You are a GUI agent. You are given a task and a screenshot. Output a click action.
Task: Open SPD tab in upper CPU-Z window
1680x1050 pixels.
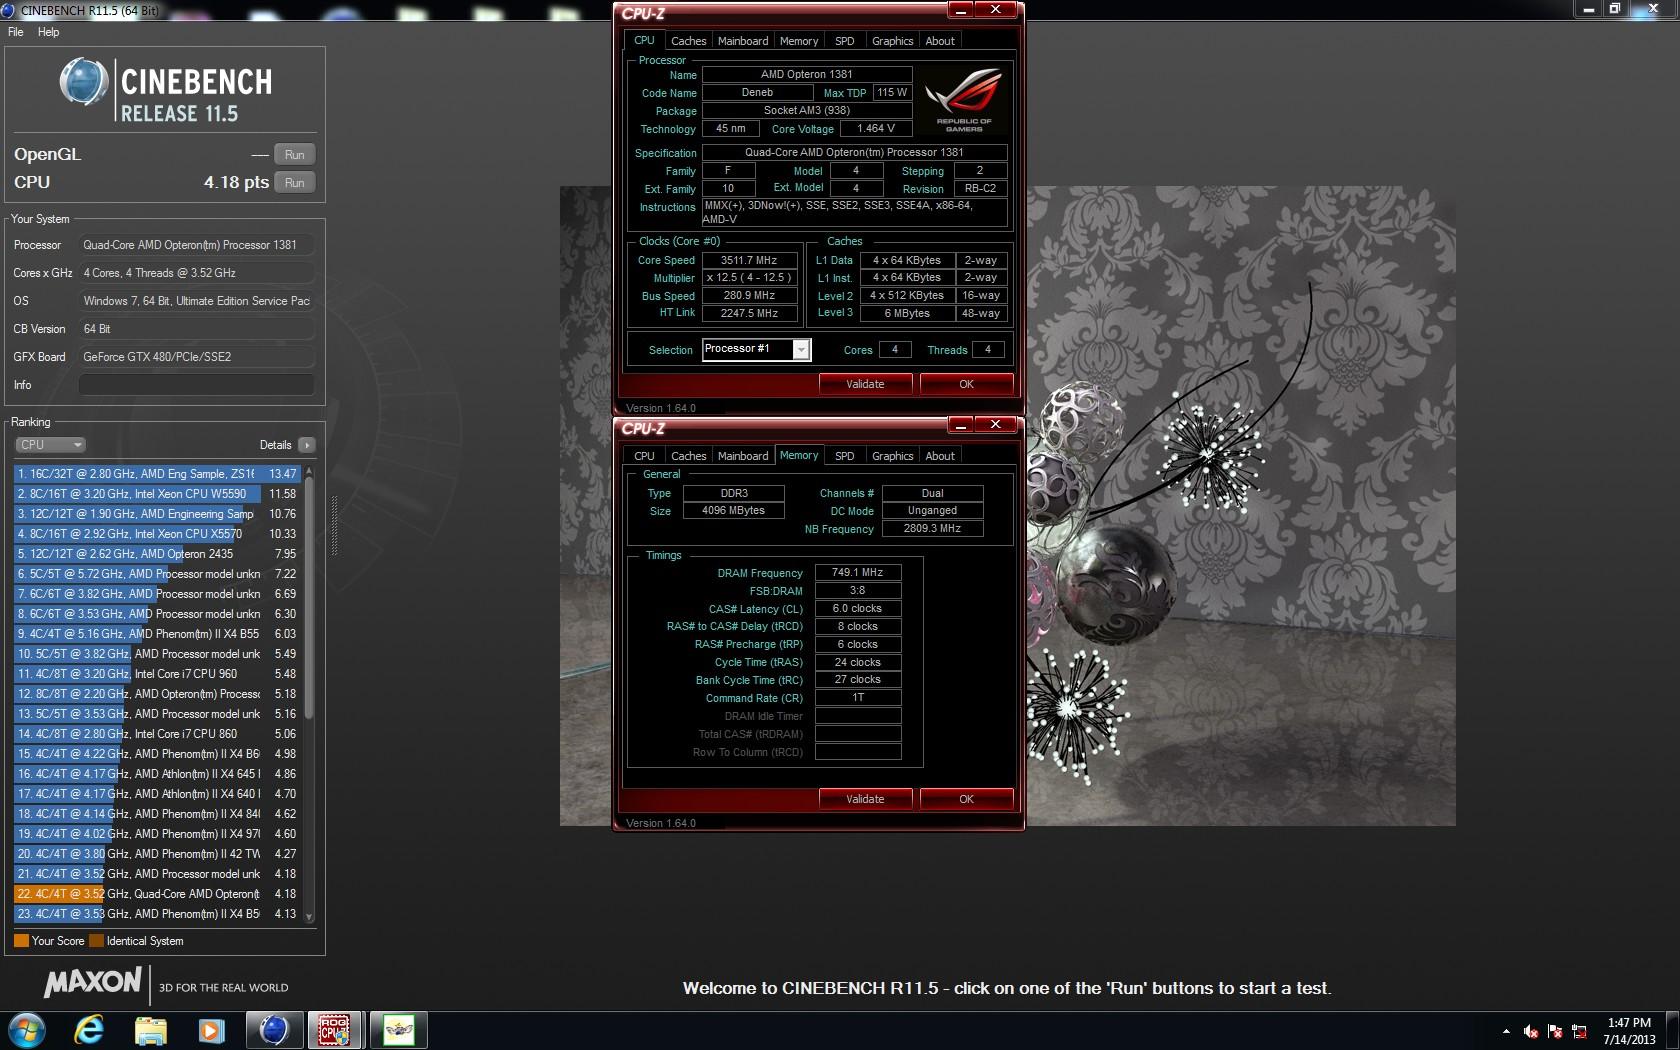845,41
